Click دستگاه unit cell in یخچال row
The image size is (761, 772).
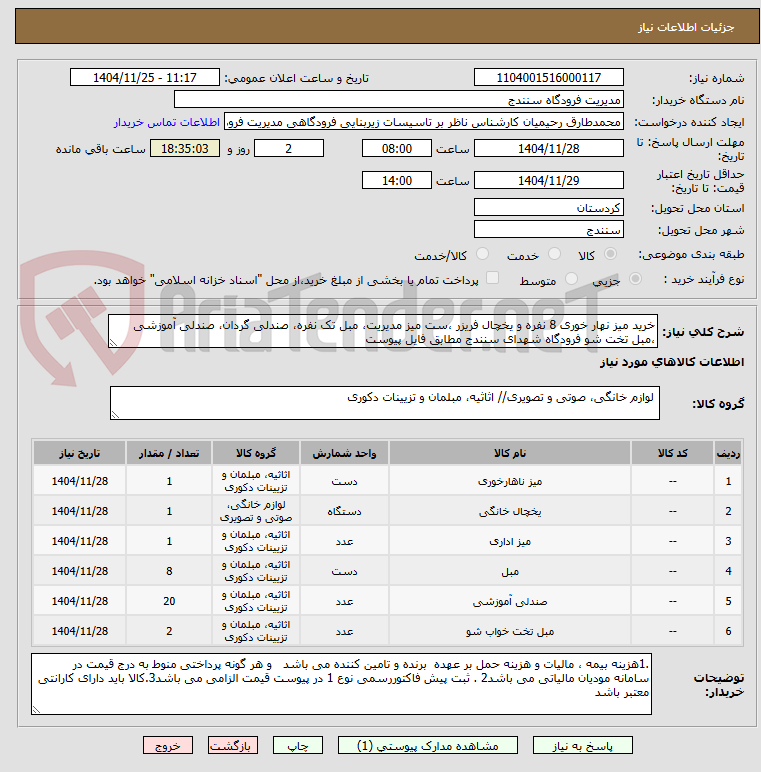pyautogui.click(x=344, y=511)
